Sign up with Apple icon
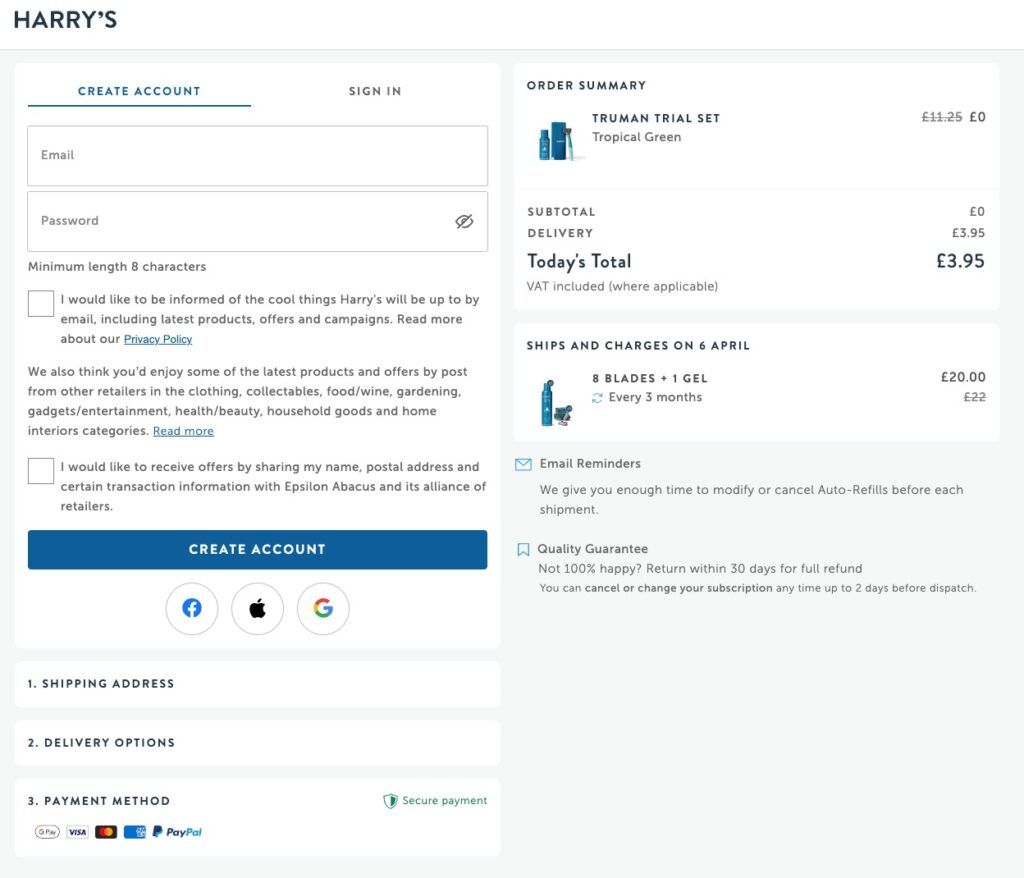 [x=257, y=608]
